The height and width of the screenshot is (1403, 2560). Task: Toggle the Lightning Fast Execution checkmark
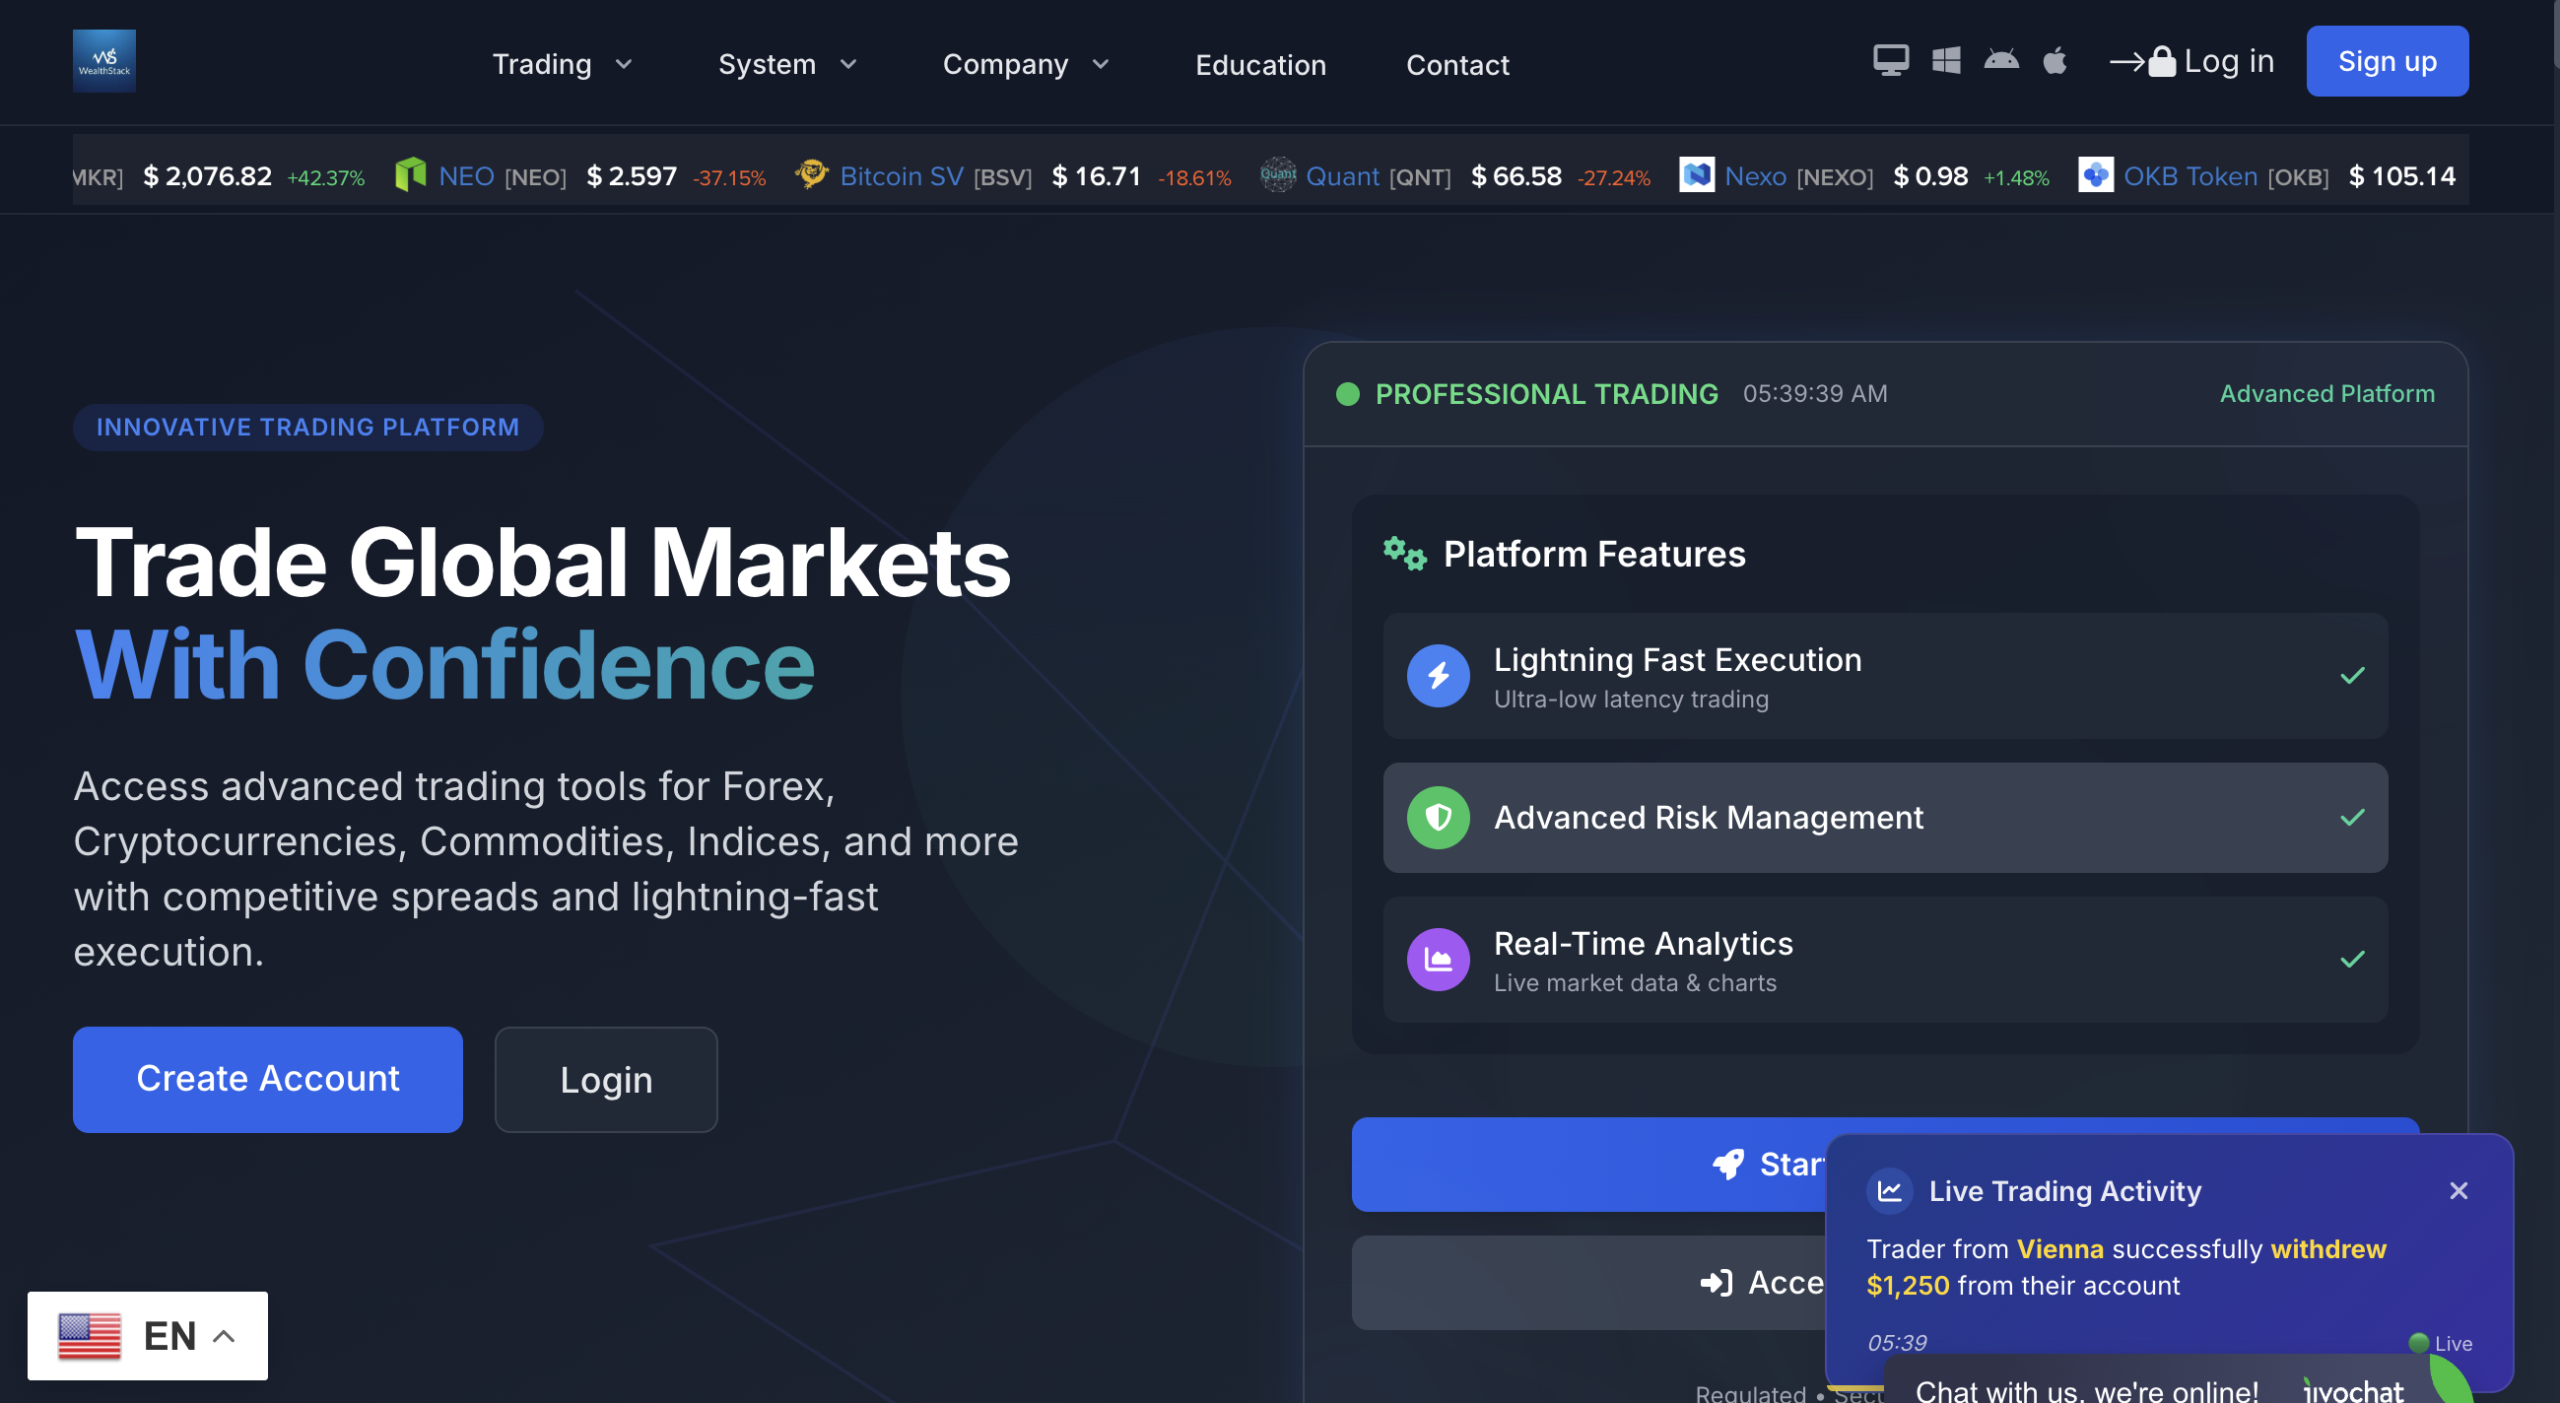pos(2352,675)
